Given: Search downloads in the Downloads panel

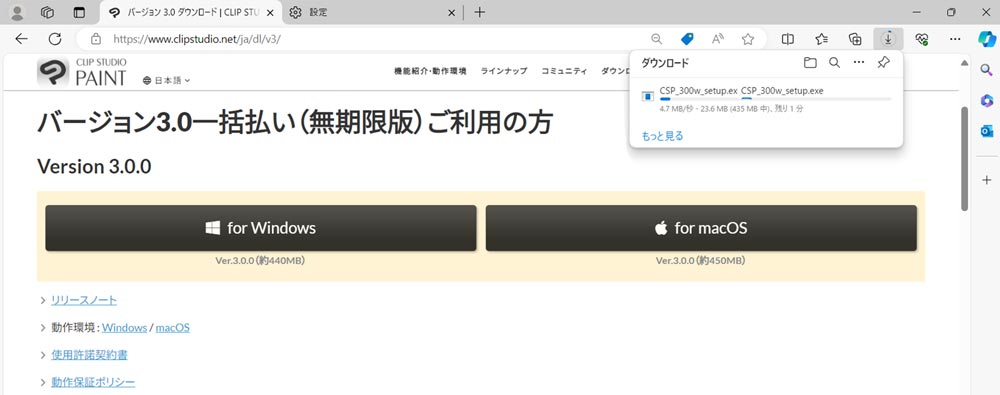Looking at the screenshot, I should [x=834, y=63].
